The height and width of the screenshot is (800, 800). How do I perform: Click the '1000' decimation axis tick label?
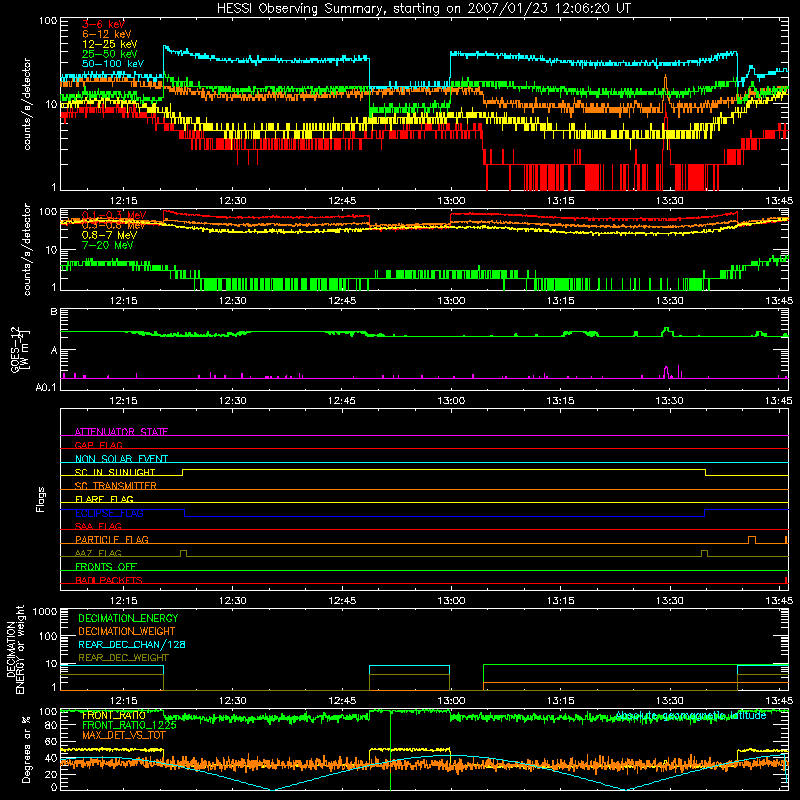(45, 612)
